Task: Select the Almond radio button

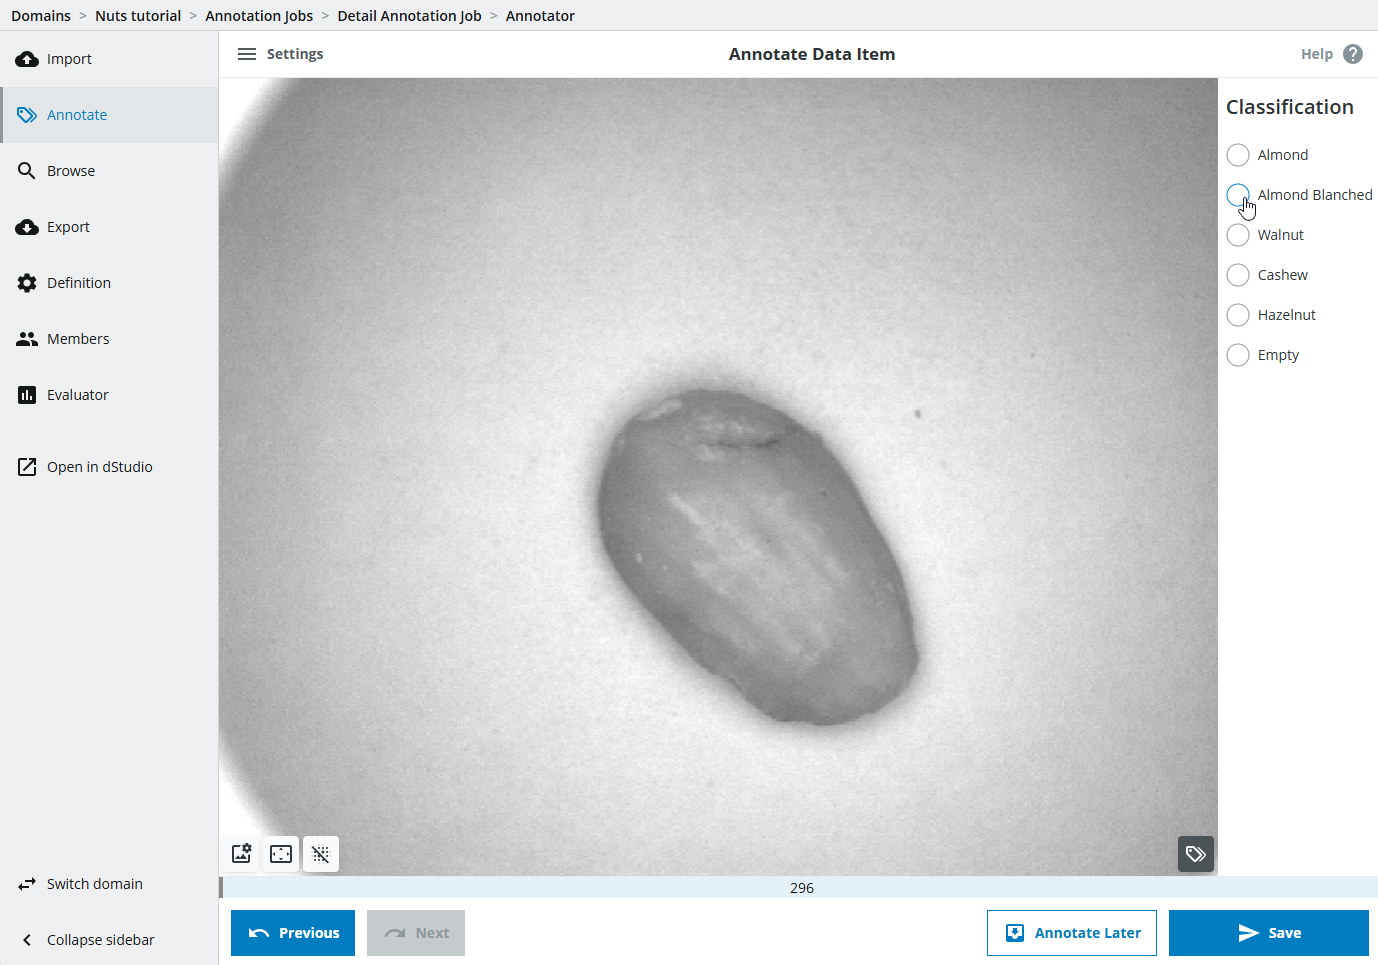Action: 1238,155
